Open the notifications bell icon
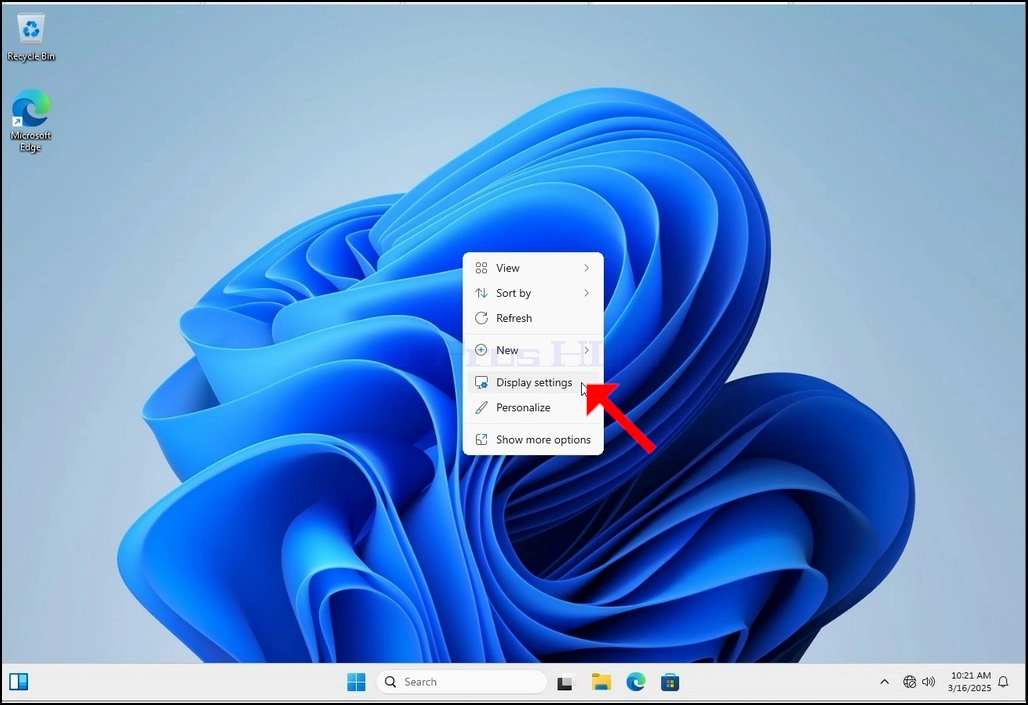This screenshot has height=705, width=1028. click(x=1003, y=682)
